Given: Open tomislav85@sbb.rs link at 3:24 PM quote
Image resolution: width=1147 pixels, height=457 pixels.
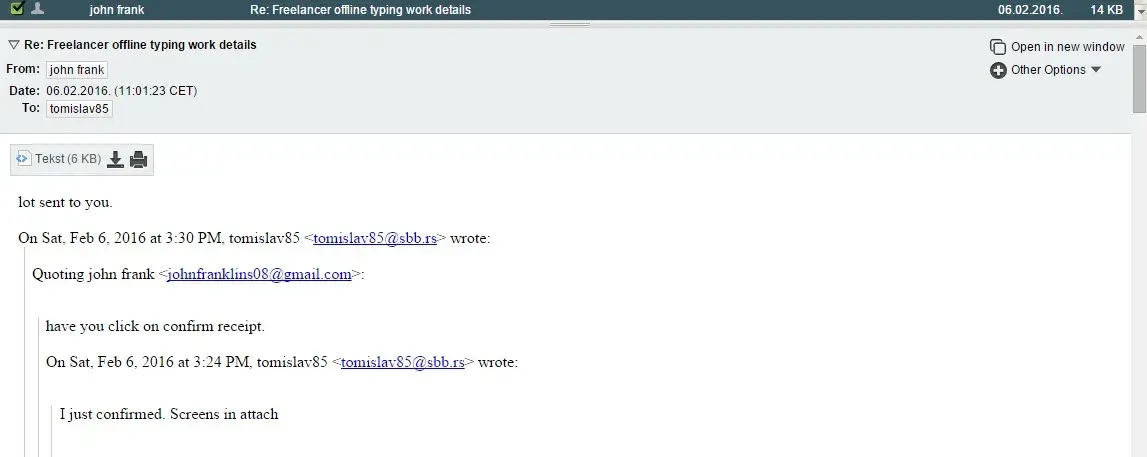Looking at the screenshot, I should [403, 362].
